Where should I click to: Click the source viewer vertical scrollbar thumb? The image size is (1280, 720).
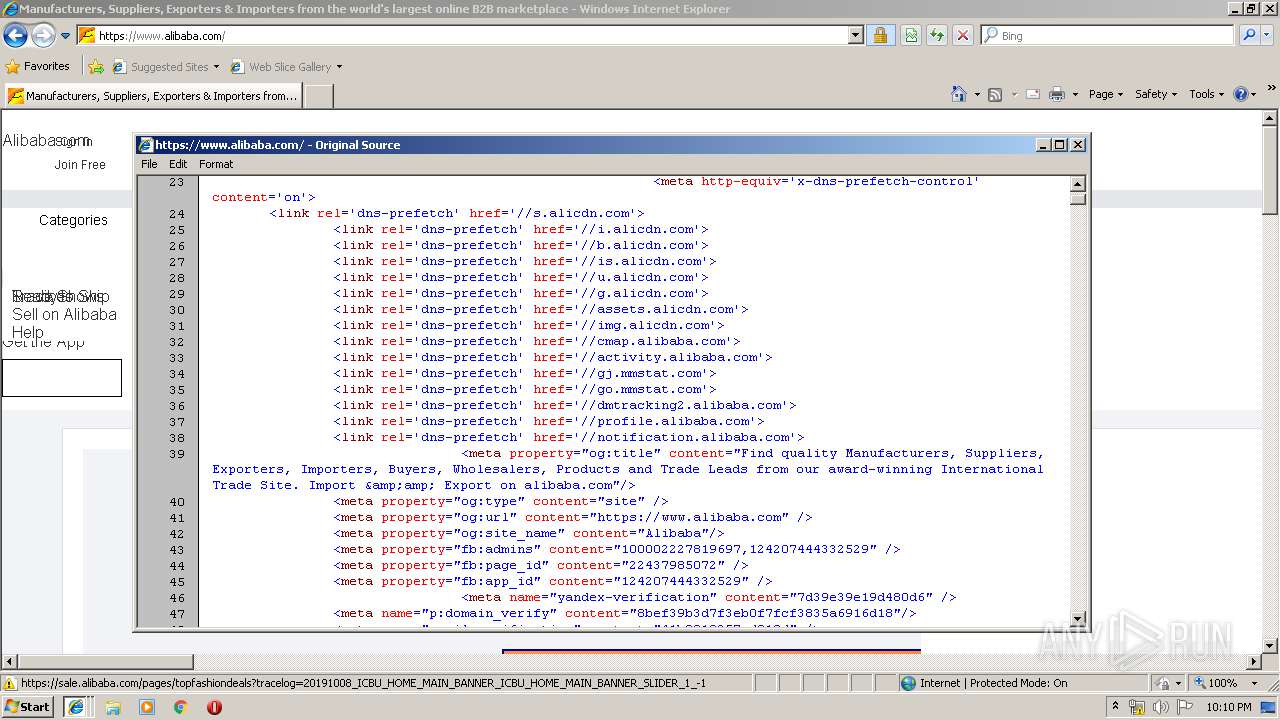[1078, 198]
